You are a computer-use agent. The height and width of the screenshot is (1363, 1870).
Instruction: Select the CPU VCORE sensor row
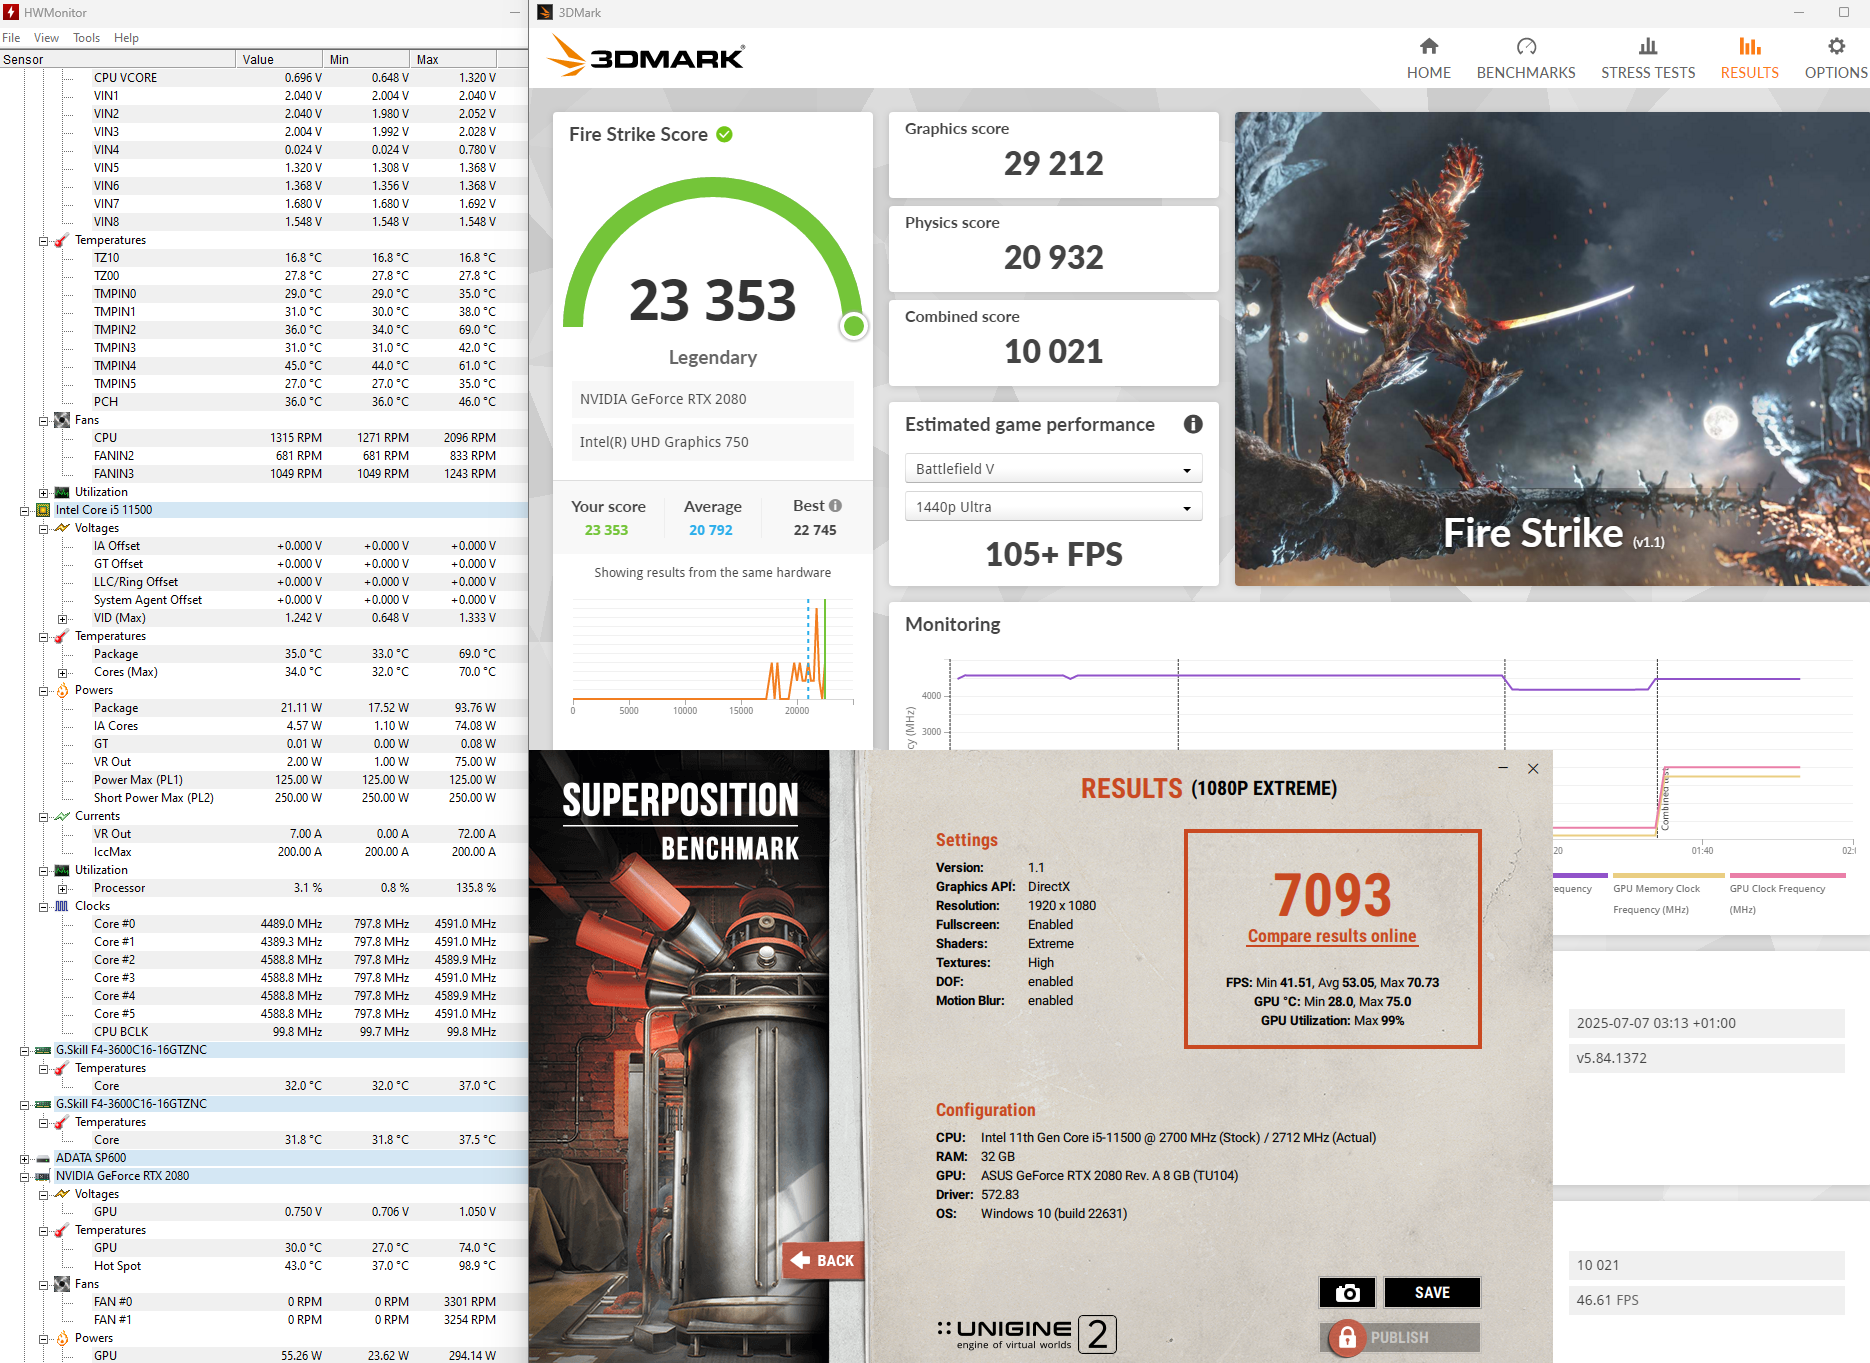(264, 78)
